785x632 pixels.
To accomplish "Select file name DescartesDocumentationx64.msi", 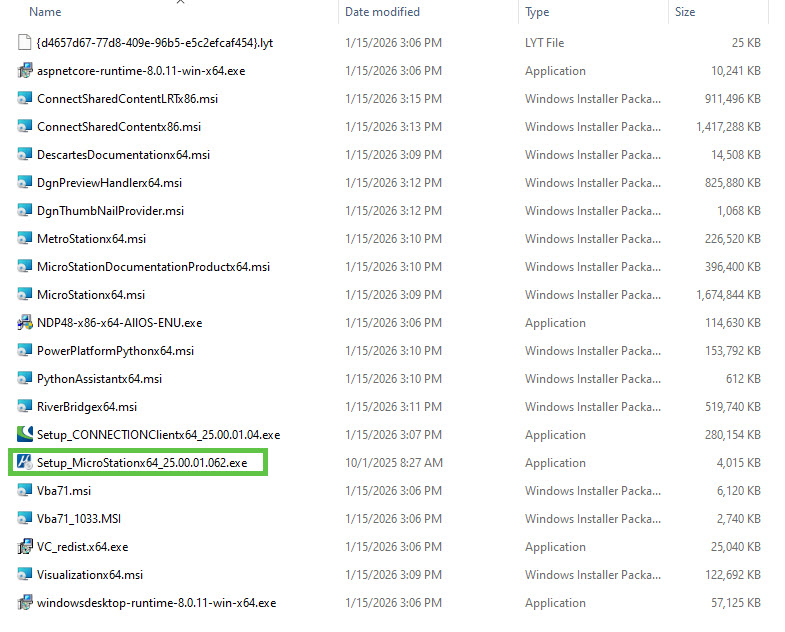I will [x=124, y=155].
